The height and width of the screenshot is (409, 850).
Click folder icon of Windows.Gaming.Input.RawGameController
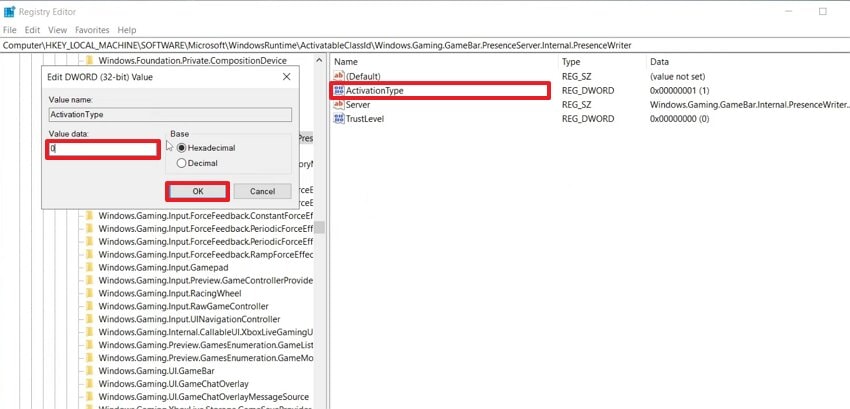pos(89,306)
